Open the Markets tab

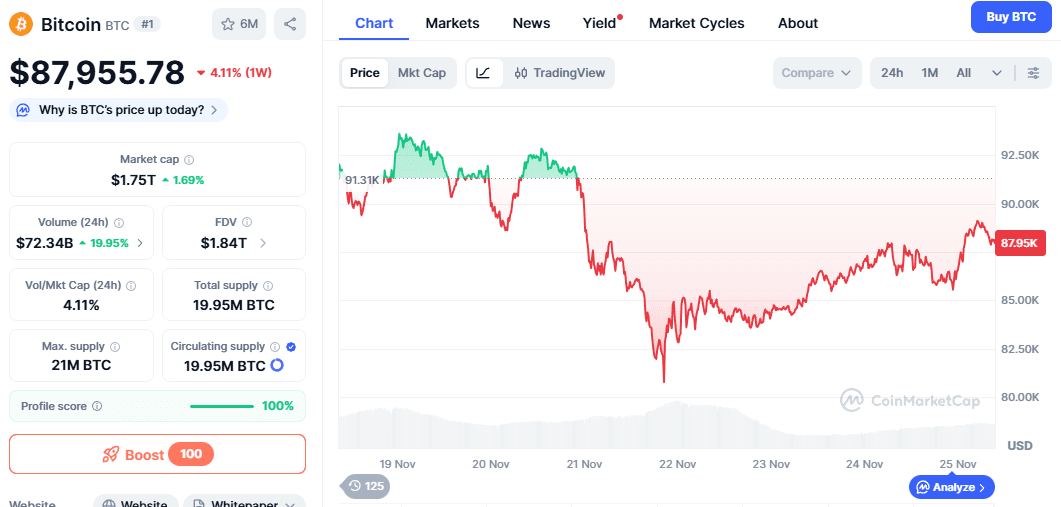452,23
